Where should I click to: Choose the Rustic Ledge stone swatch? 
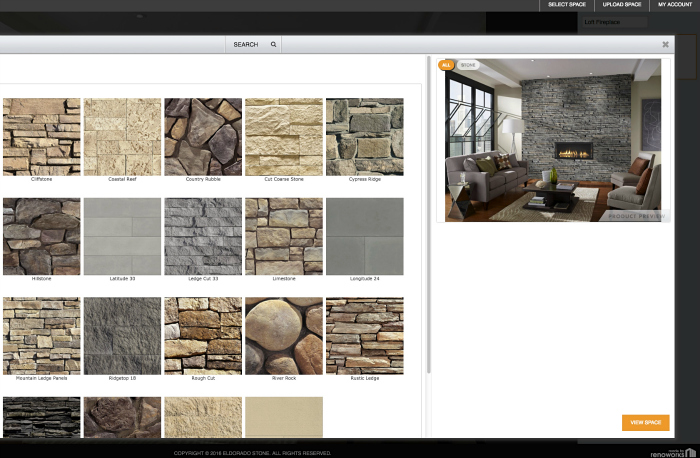[x=365, y=336]
